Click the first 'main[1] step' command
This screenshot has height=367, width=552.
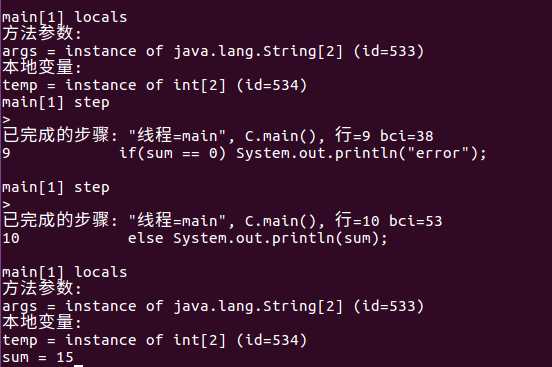56,102
